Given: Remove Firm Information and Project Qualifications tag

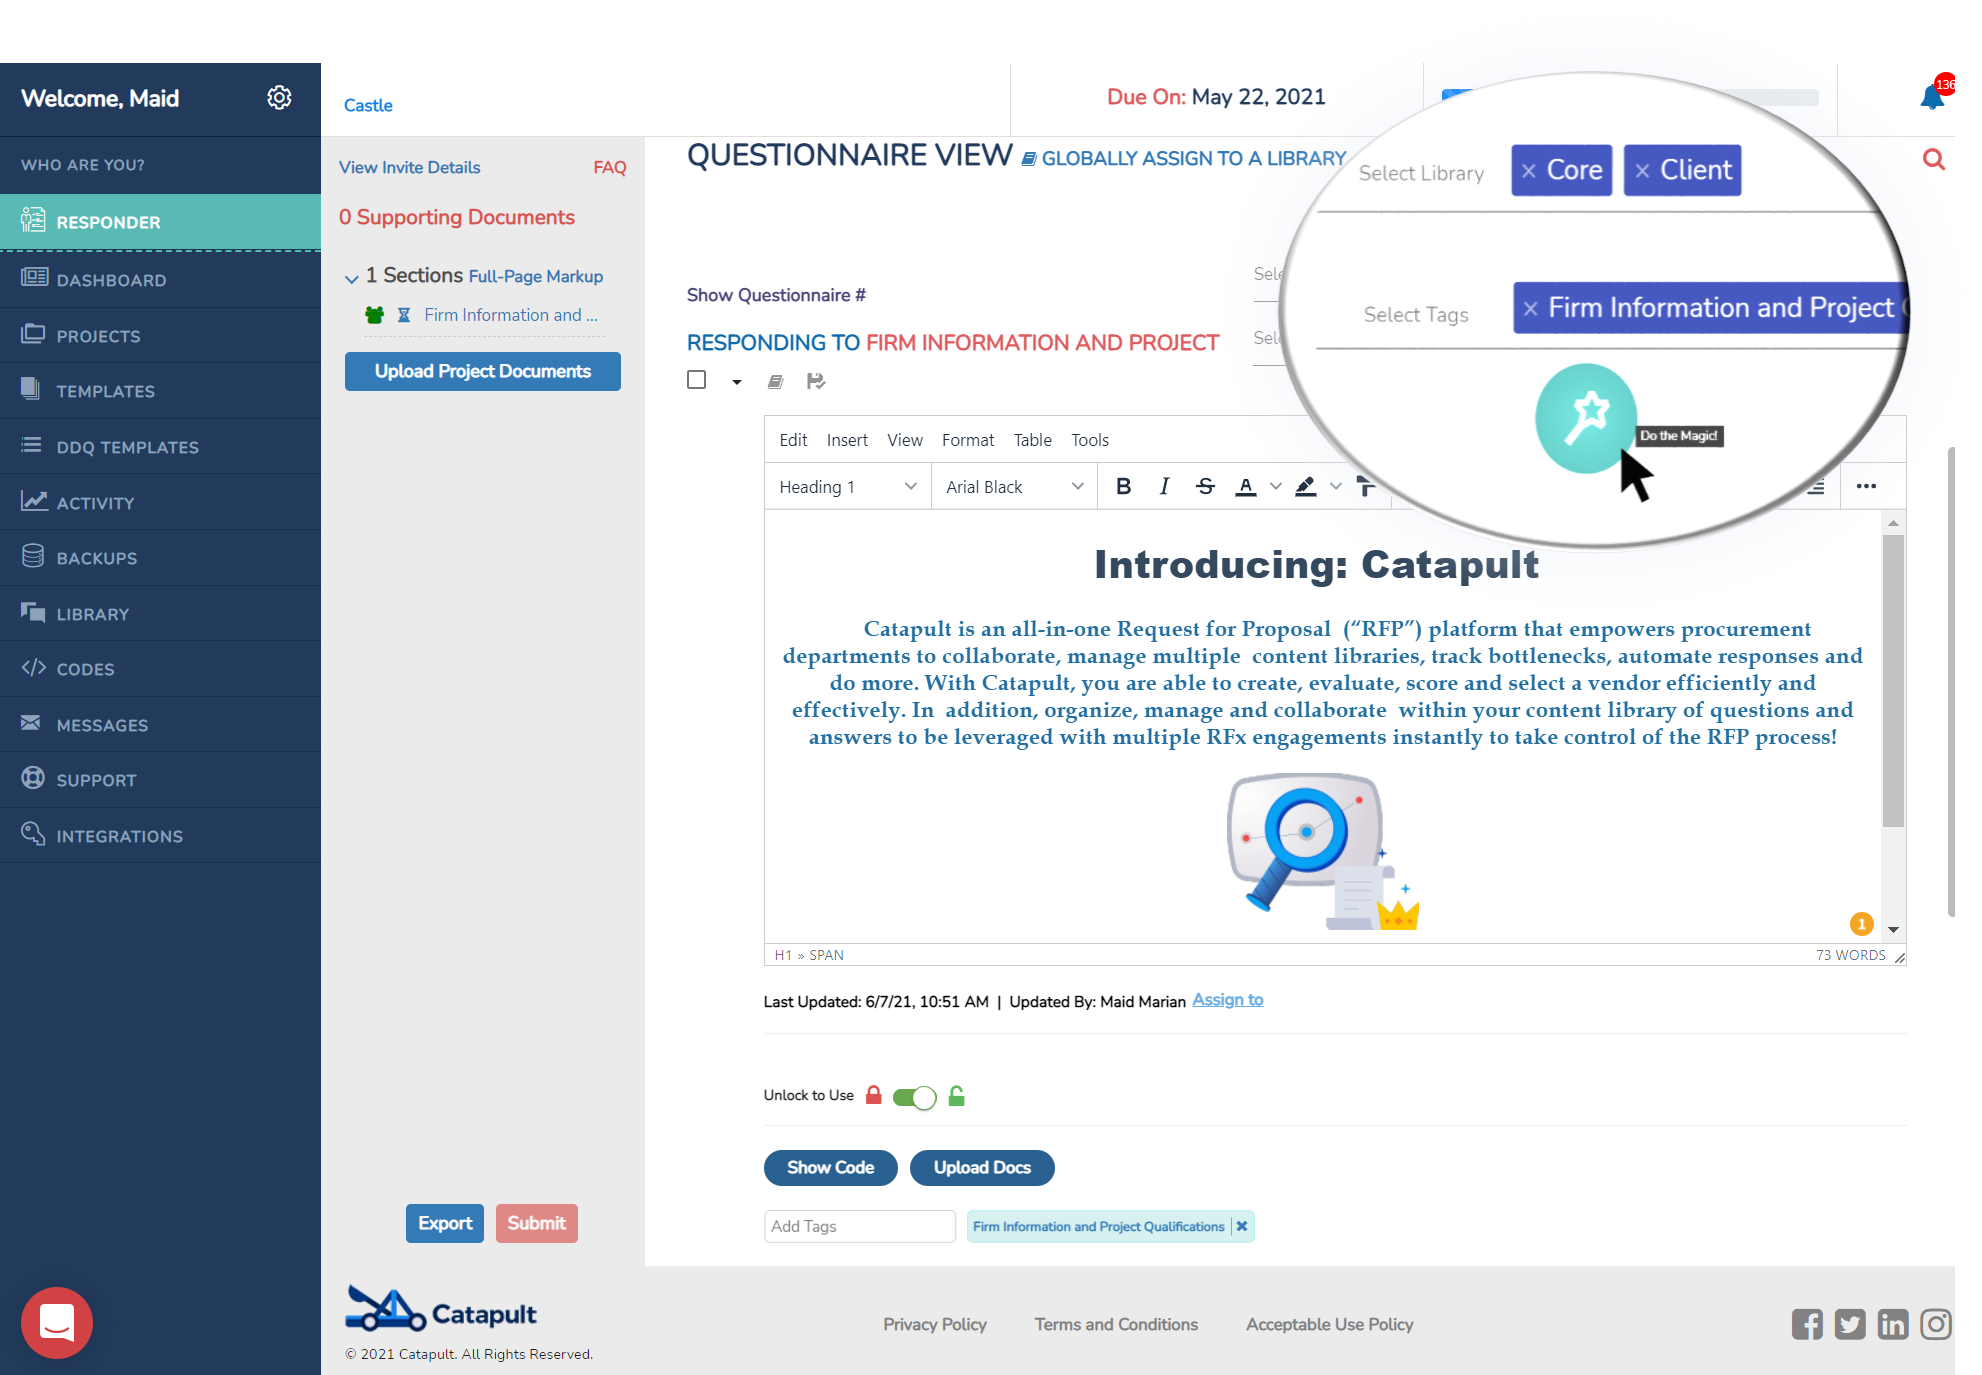Looking at the screenshot, I should coord(1241,1226).
